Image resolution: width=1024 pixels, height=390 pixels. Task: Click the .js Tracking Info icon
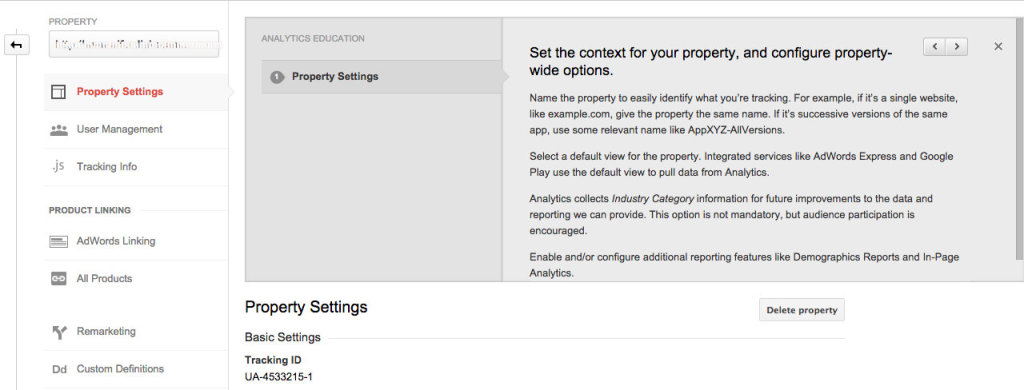[x=57, y=166]
